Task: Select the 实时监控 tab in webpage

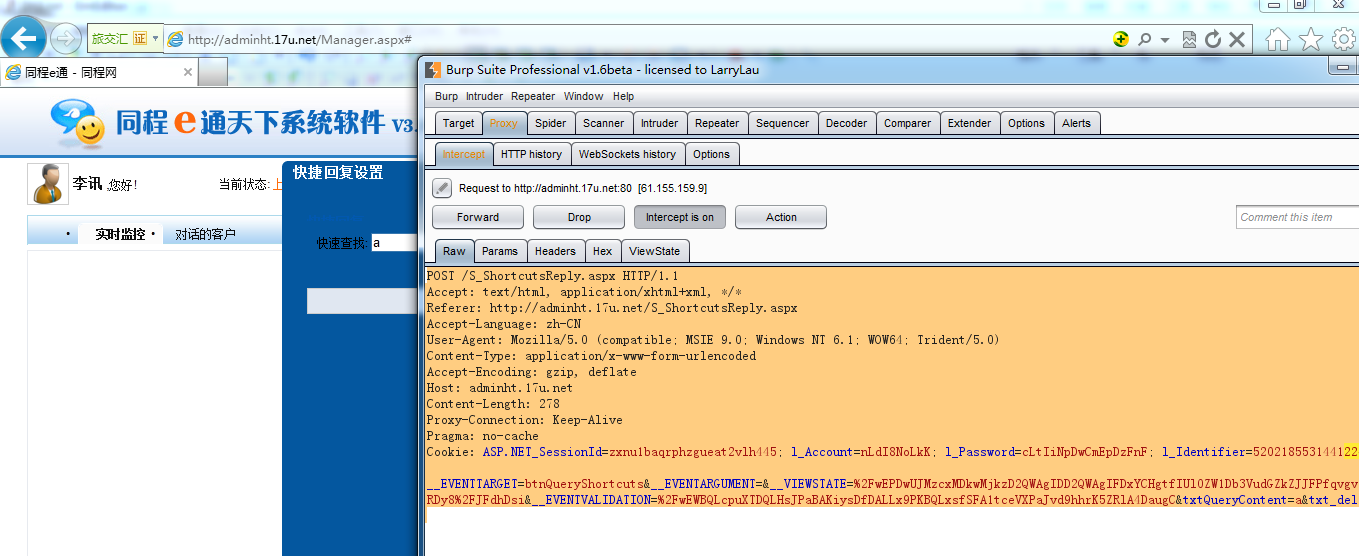Action: tap(120, 234)
